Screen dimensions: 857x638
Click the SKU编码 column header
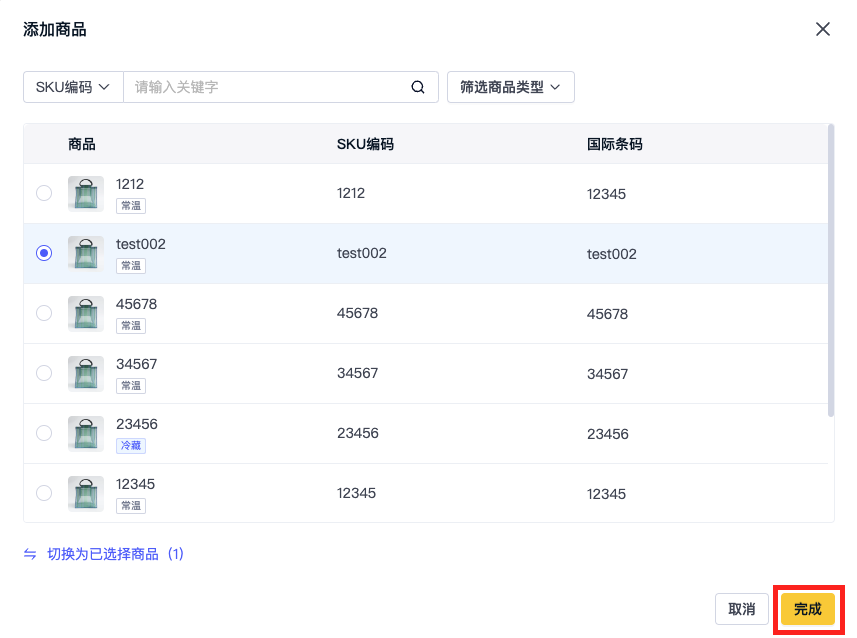(365, 144)
